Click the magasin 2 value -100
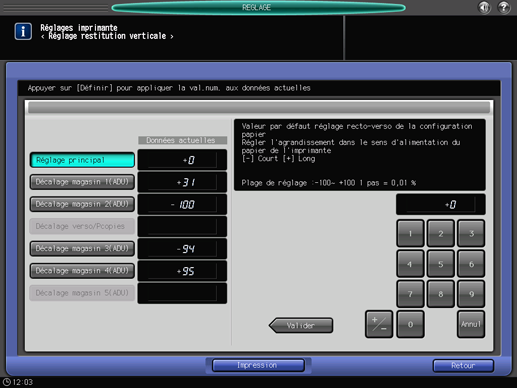Screen dimensions: 517x388 click(x=182, y=204)
